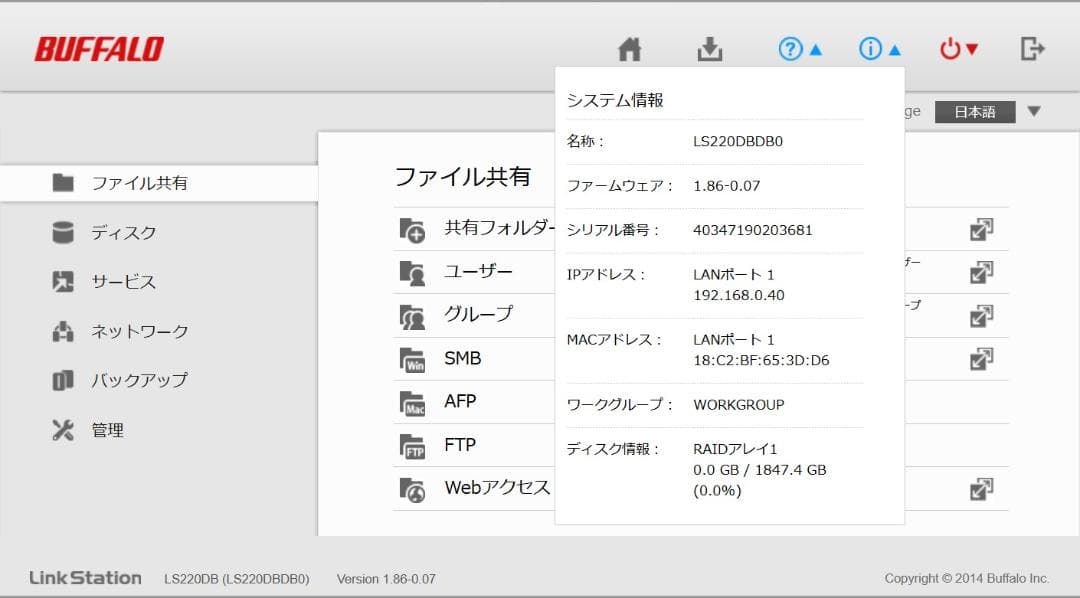Viewport: 1080px width, 598px height.
Task: Open user row popup settings icon
Action: point(982,273)
